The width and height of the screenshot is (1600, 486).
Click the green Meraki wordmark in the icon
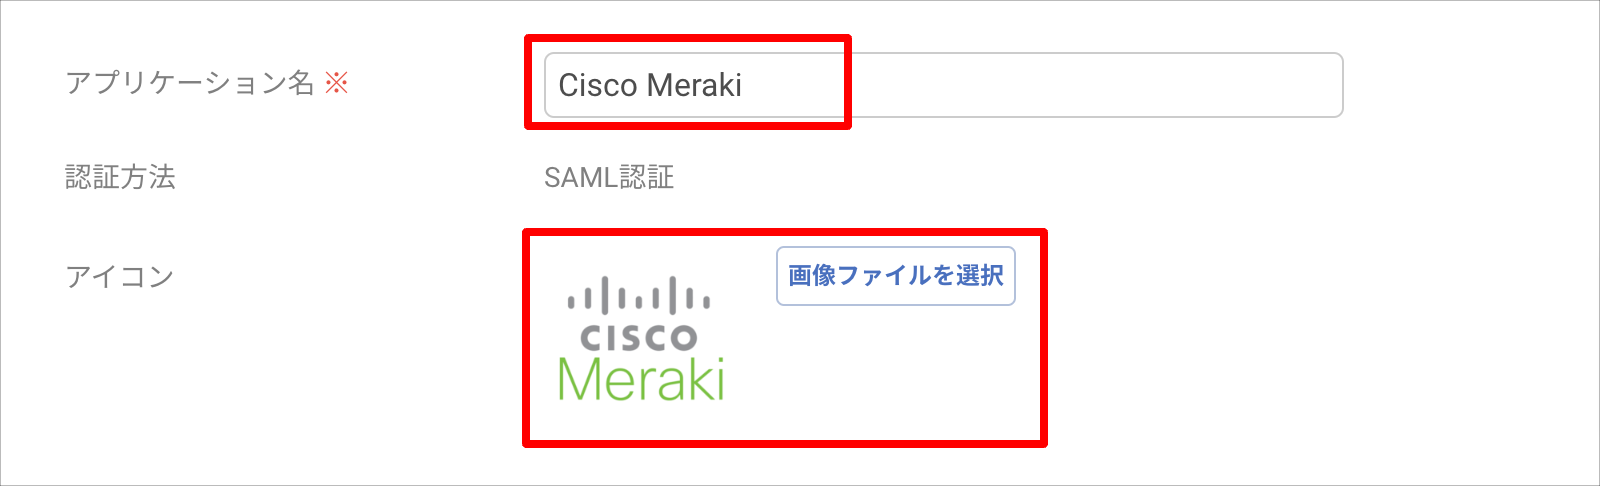(x=641, y=379)
